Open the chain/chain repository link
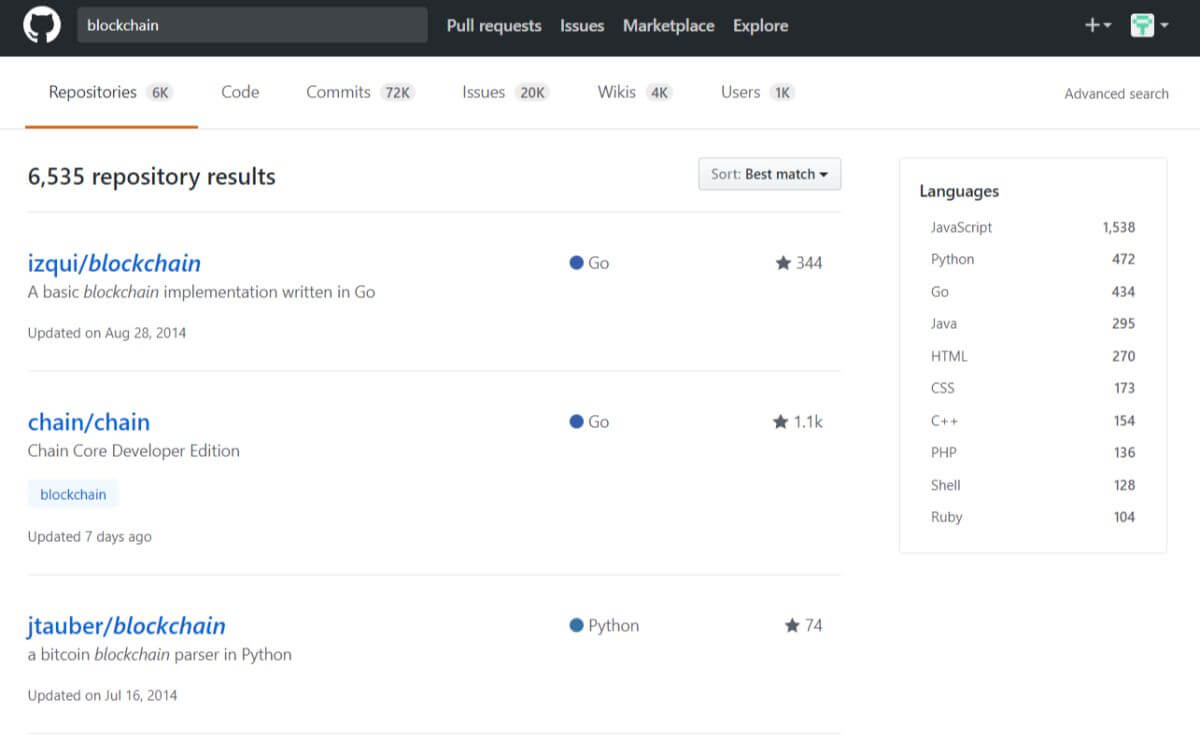 pos(88,422)
